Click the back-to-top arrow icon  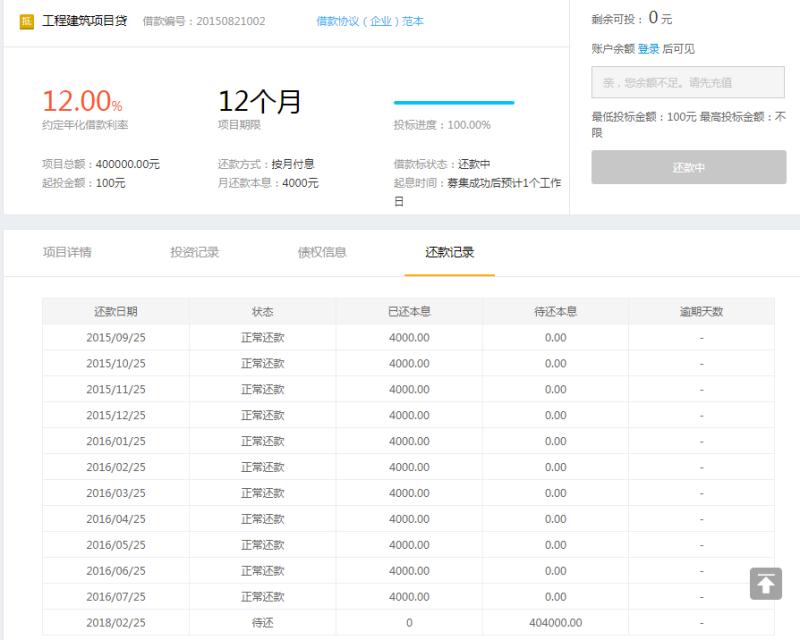pyautogui.click(x=765, y=583)
